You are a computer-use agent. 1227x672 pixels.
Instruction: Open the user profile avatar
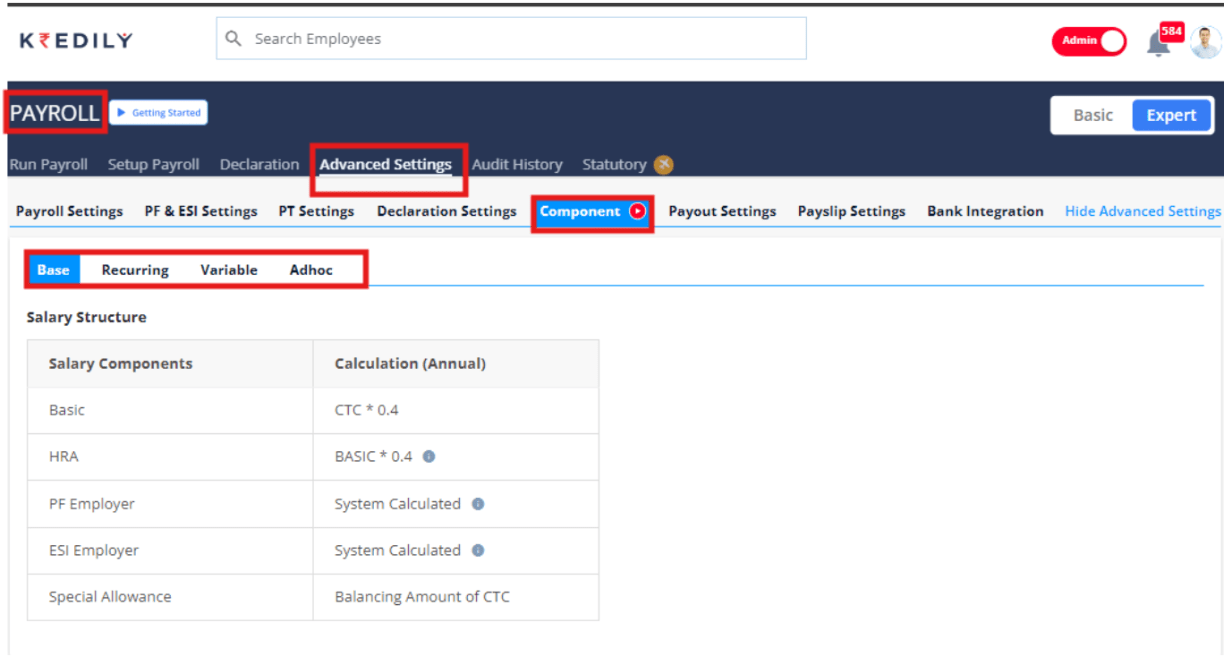point(1203,40)
